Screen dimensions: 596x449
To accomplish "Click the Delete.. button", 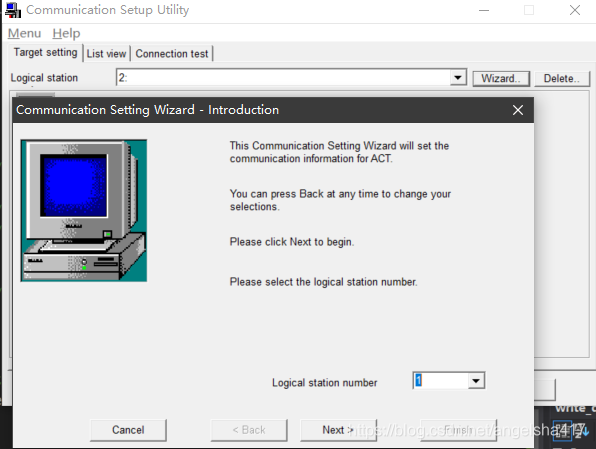I will tap(562, 79).
